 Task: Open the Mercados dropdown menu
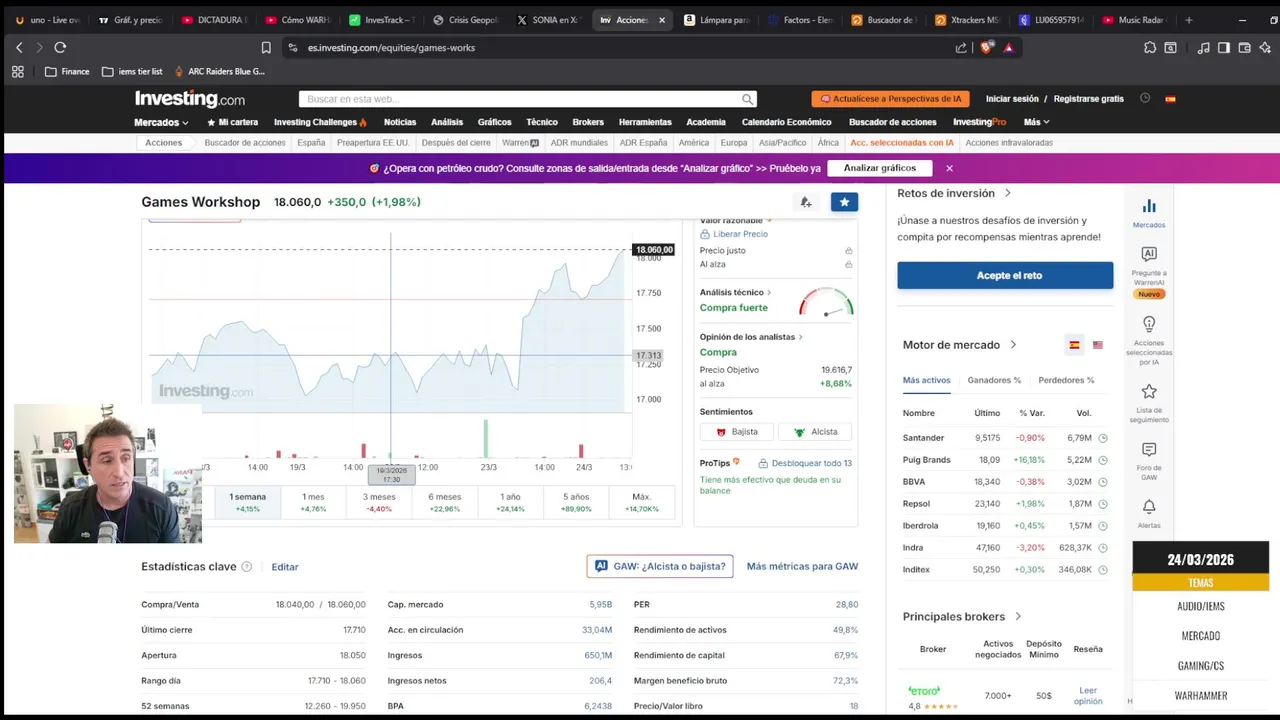click(x=161, y=122)
